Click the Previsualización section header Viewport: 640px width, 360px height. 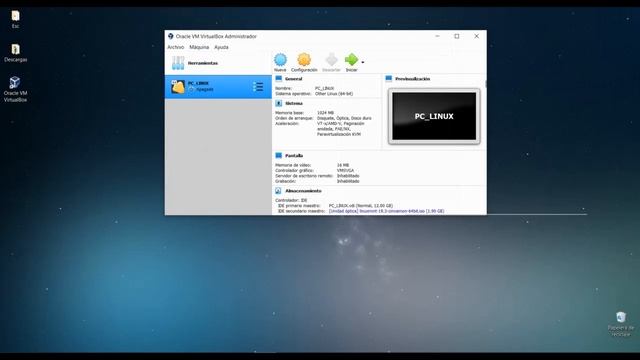point(412,79)
